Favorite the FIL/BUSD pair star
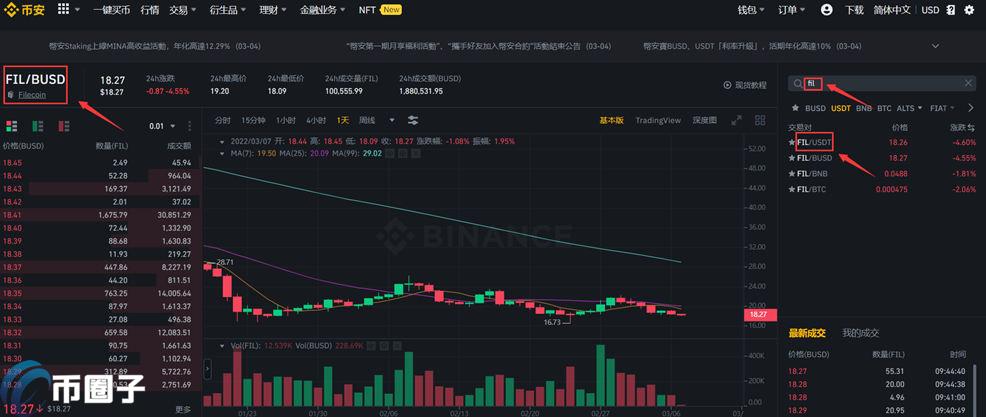Screen dimensions: 986x417 792,158
